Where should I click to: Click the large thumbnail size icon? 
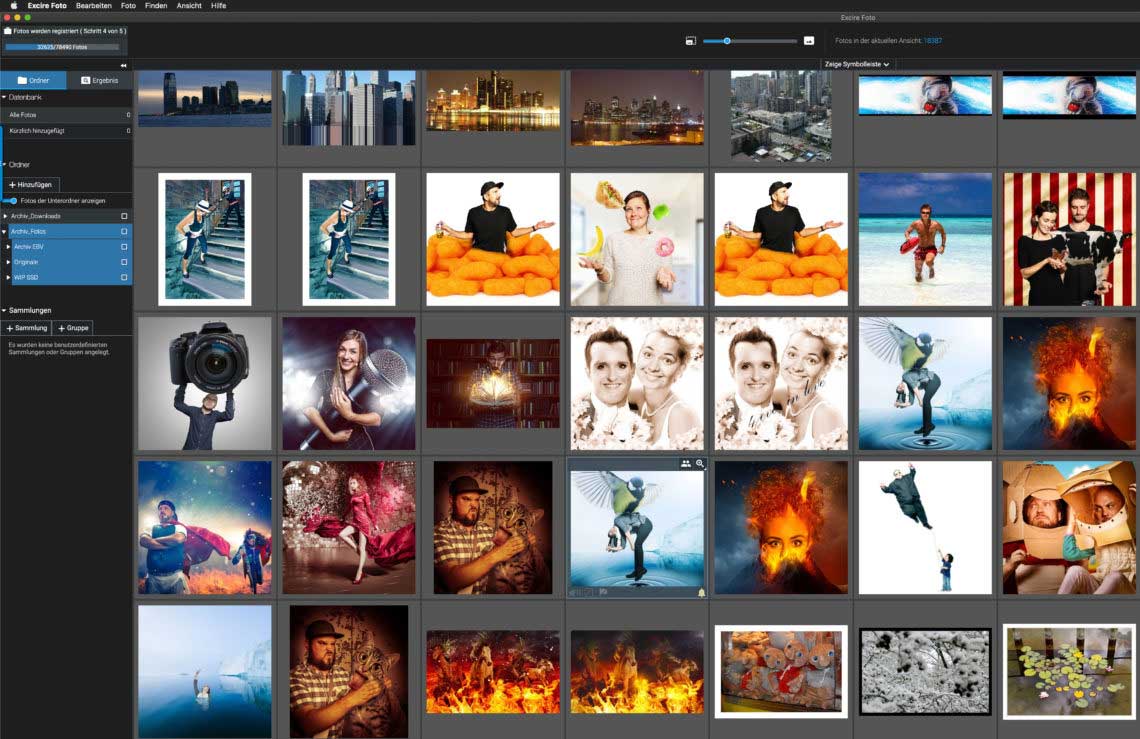click(x=809, y=41)
